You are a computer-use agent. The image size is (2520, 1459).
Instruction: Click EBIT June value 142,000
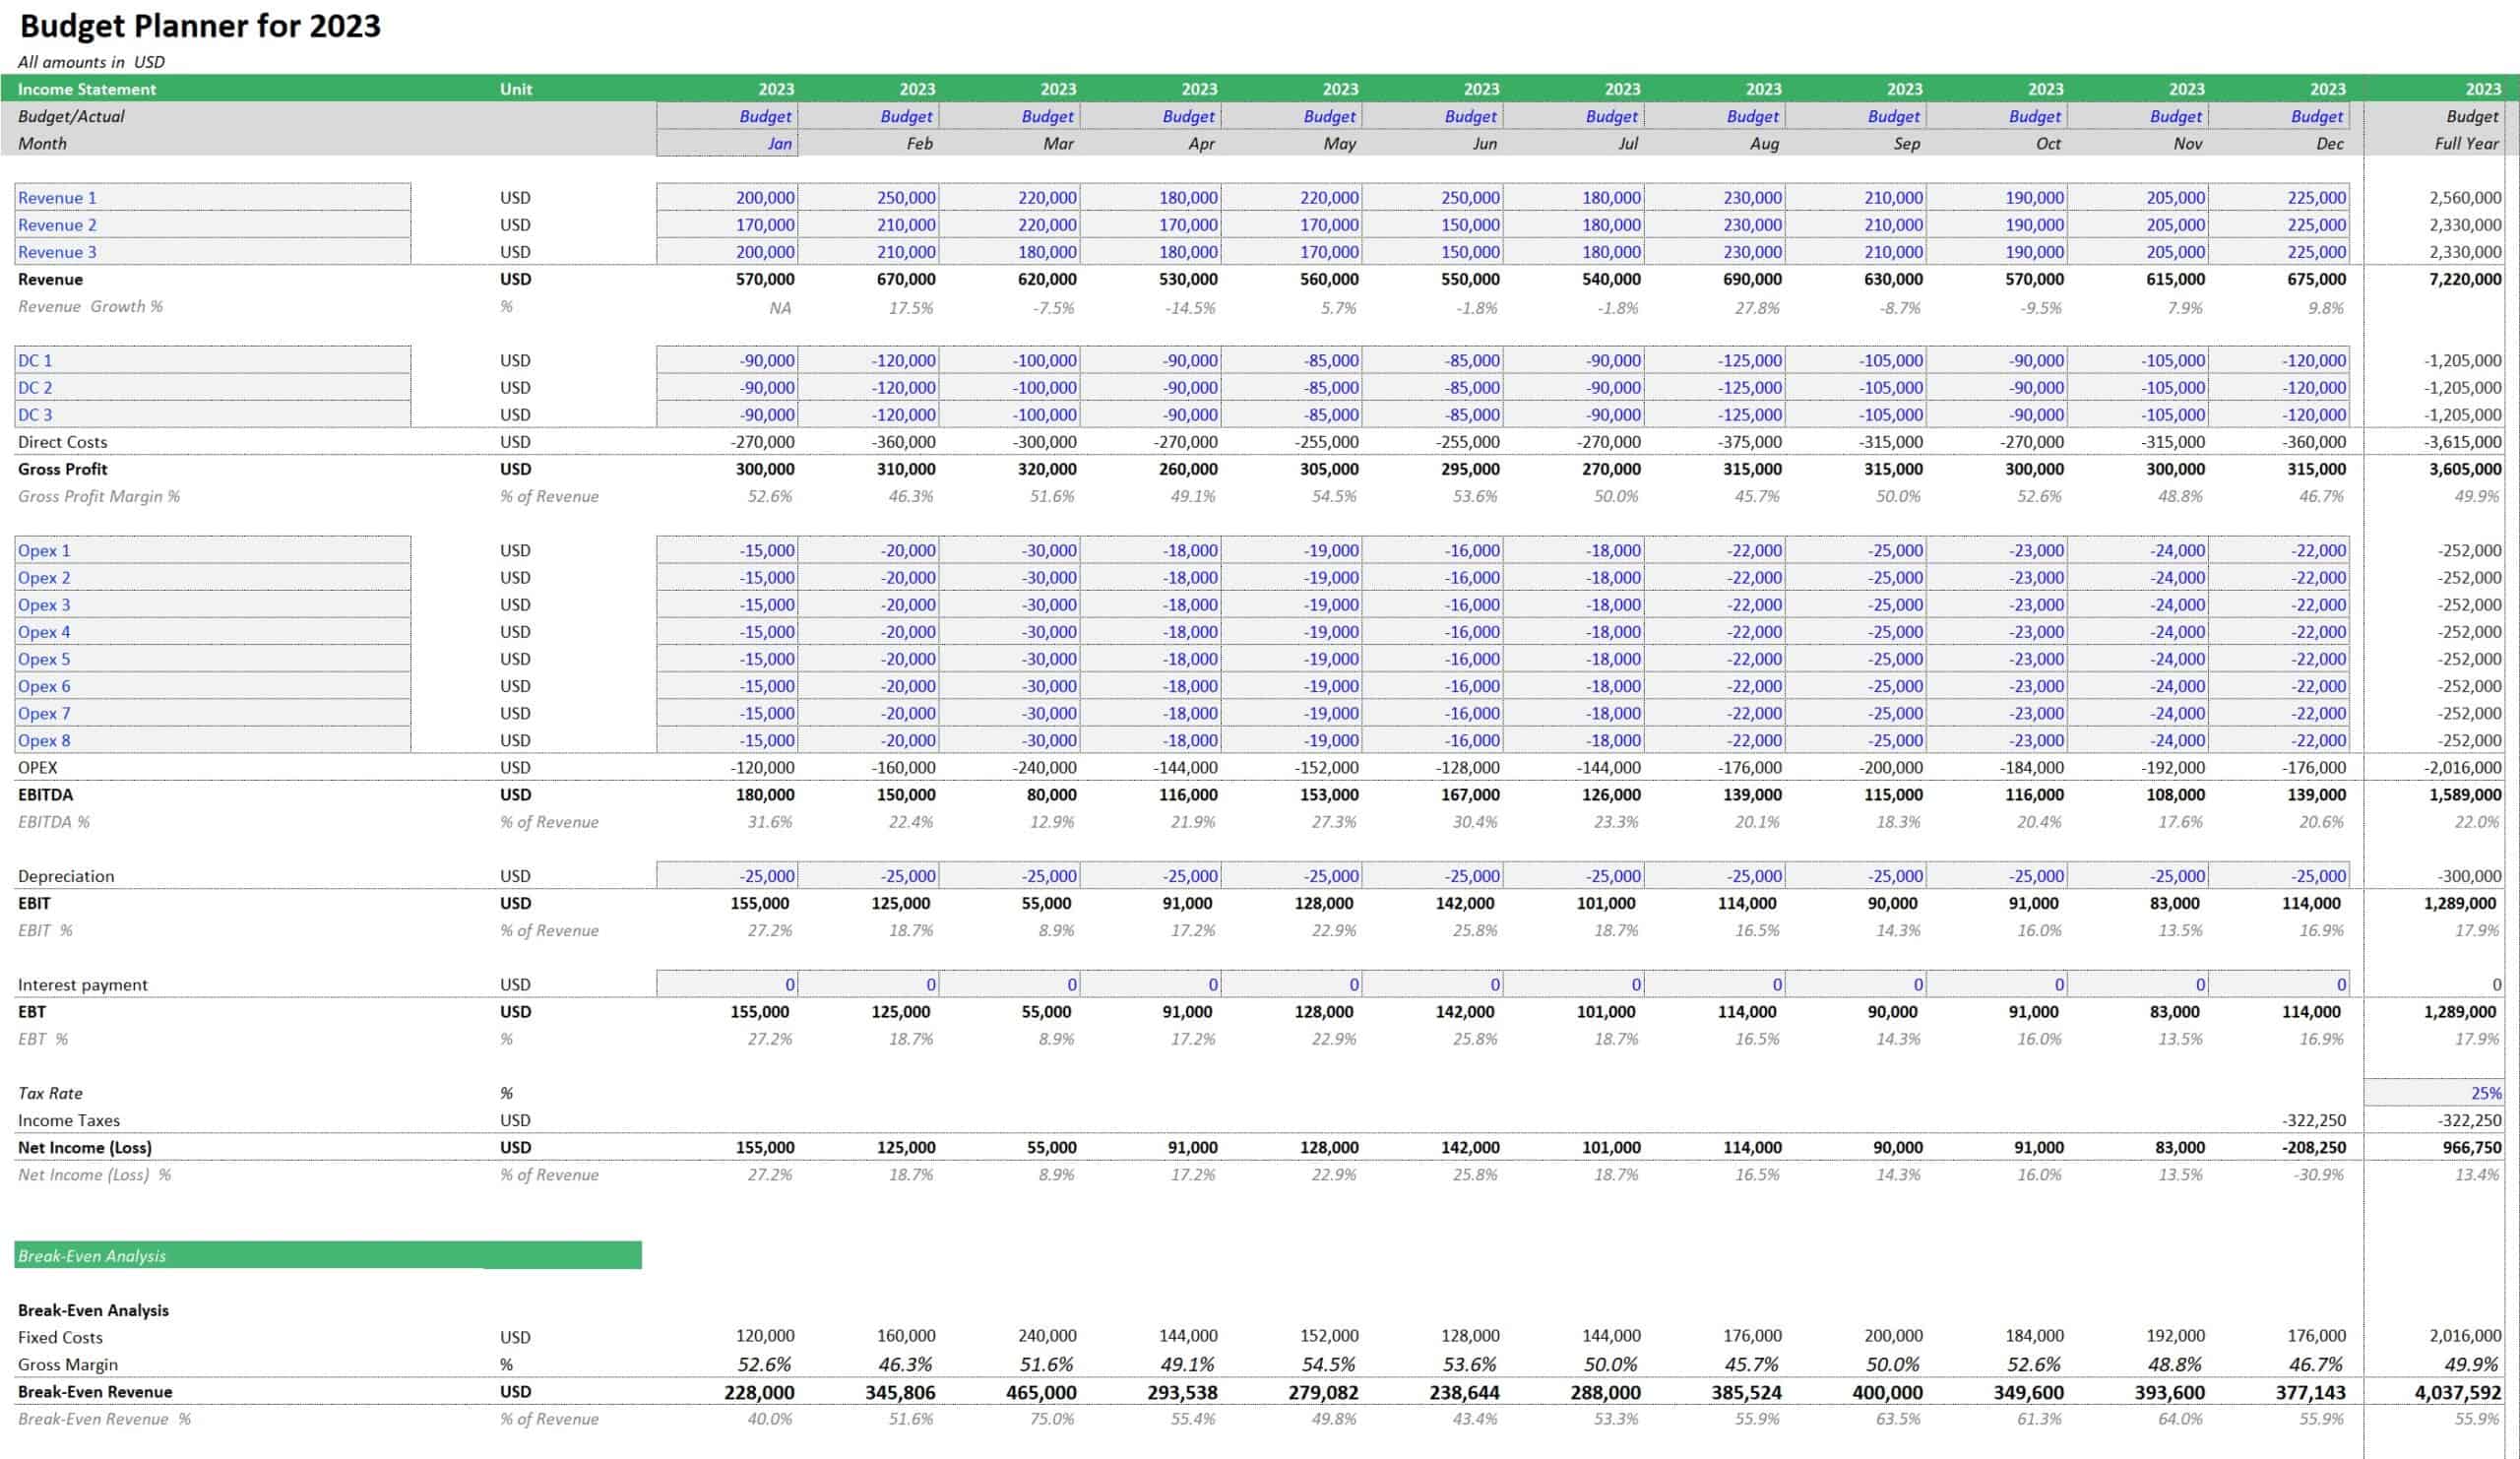[x=1465, y=902]
